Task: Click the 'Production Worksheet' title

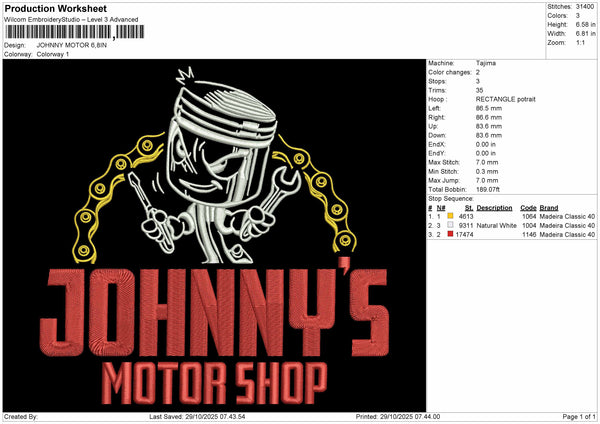Action: (56, 8)
